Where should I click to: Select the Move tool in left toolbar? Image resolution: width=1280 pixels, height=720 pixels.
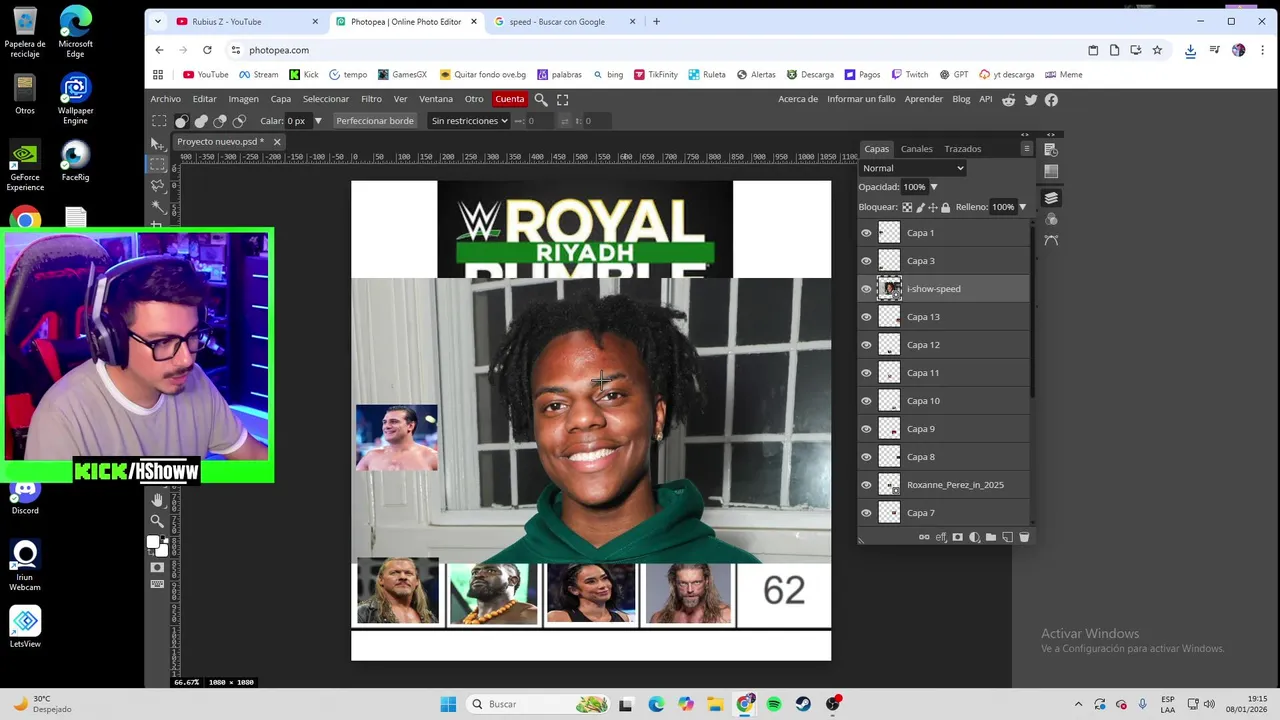[x=157, y=145]
